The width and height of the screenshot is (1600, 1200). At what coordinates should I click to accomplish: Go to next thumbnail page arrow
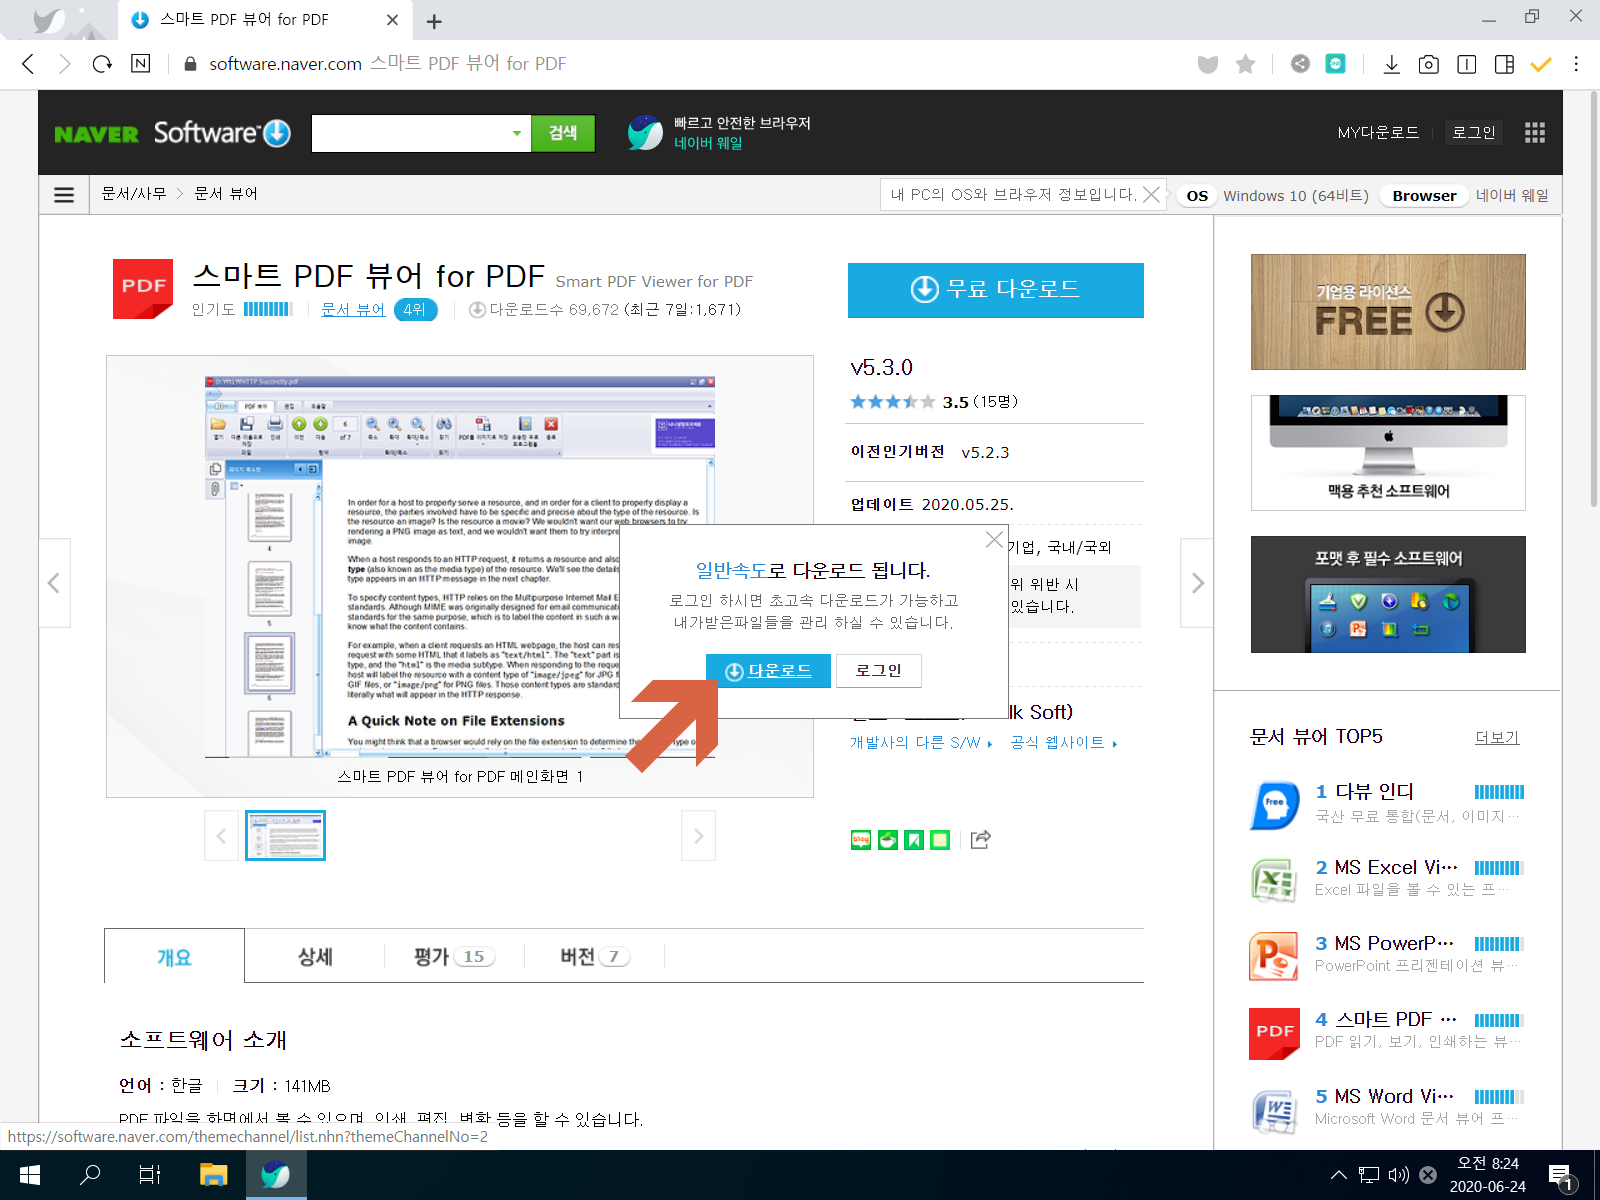tap(698, 836)
